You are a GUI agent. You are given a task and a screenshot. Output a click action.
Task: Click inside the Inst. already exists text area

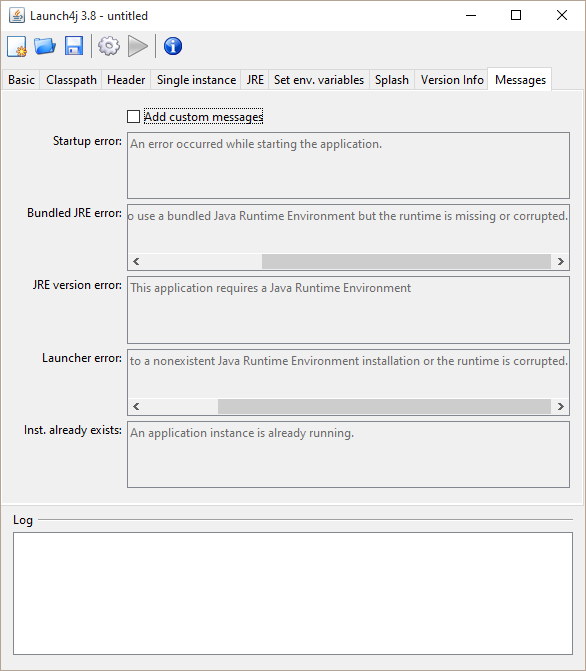point(348,454)
